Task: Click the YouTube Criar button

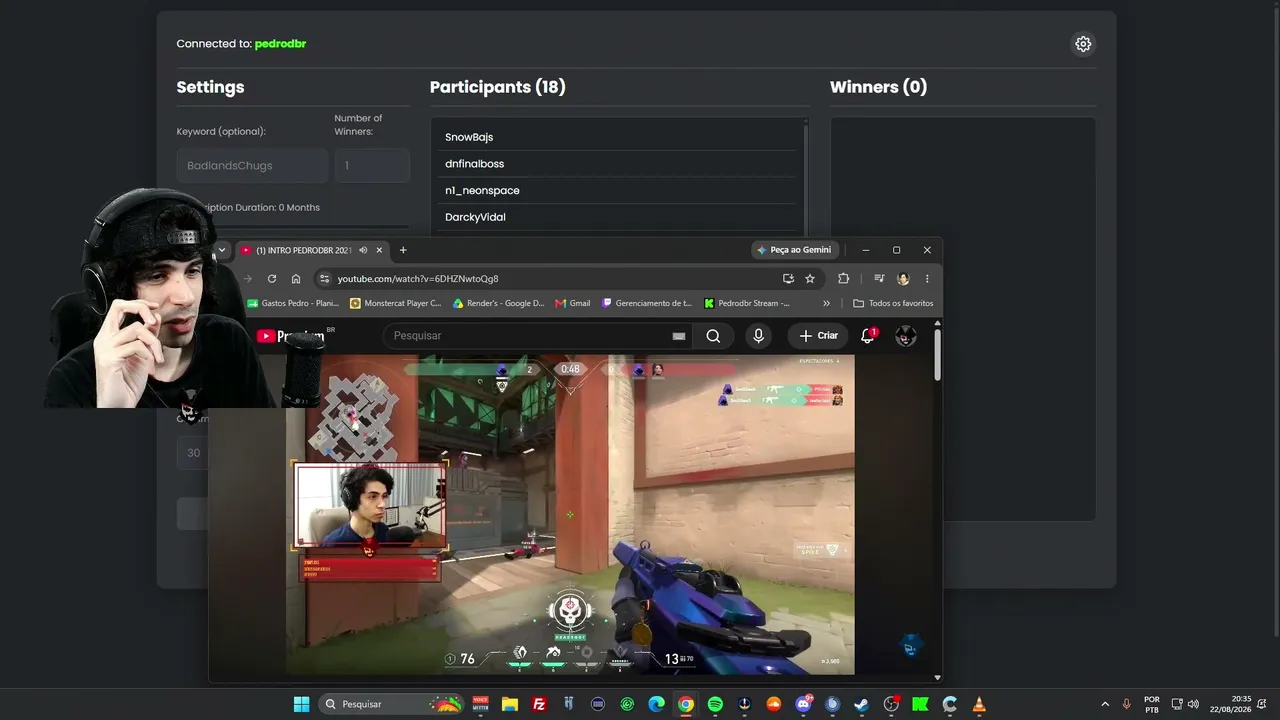Action: click(818, 336)
